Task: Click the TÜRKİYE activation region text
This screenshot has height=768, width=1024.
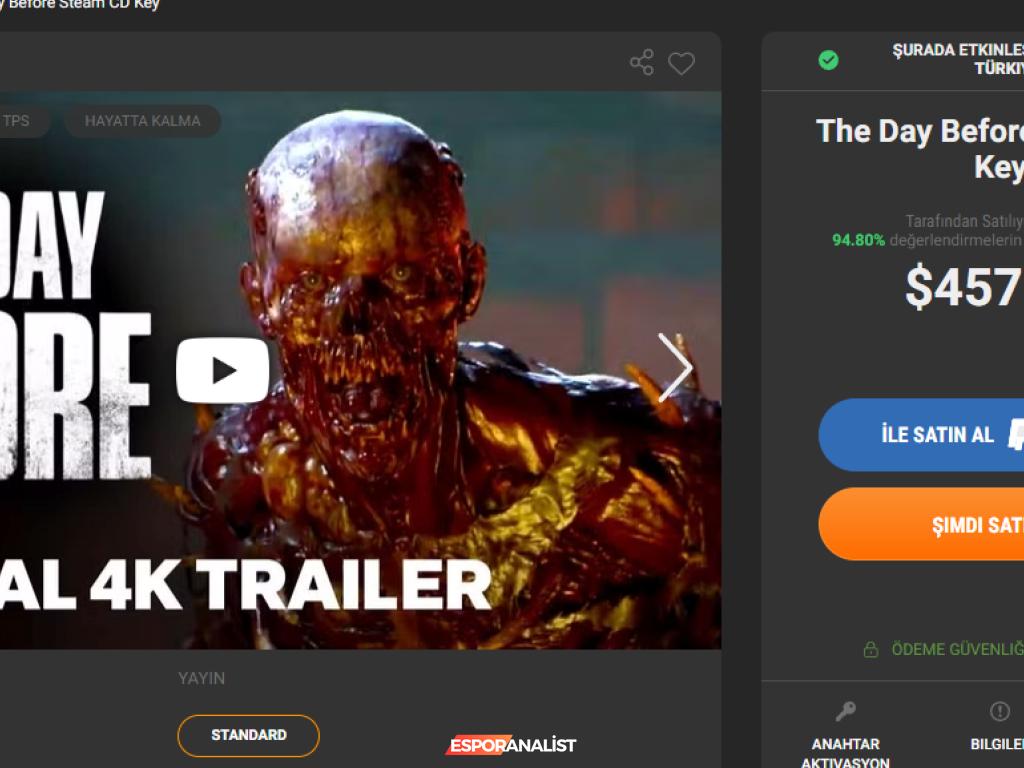Action: [x=998, y=69]
